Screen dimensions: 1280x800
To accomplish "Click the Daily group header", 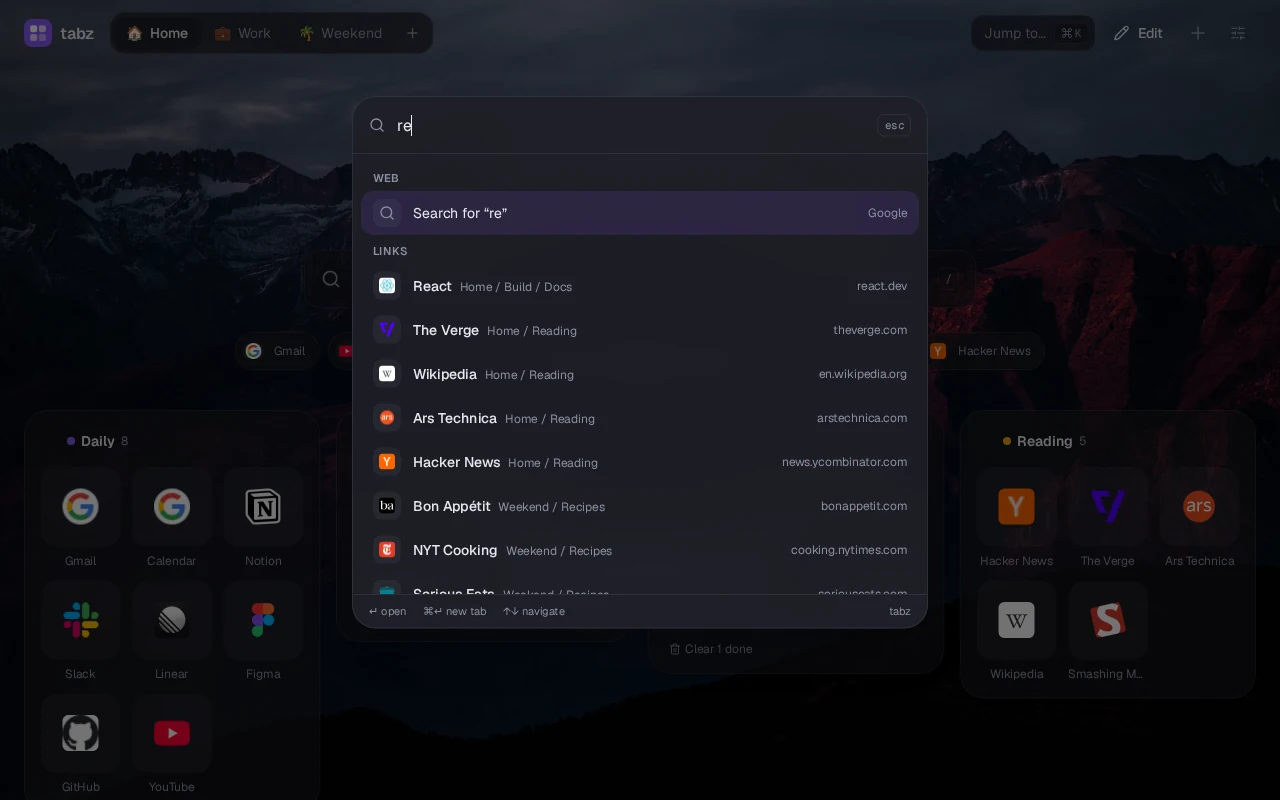I will (98, 441).
